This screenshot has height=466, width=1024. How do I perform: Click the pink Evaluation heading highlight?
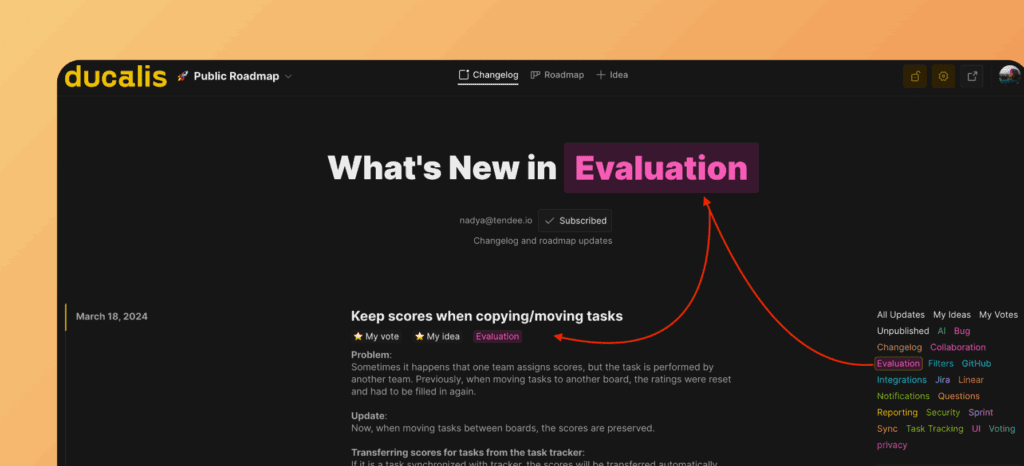point(661,168)
